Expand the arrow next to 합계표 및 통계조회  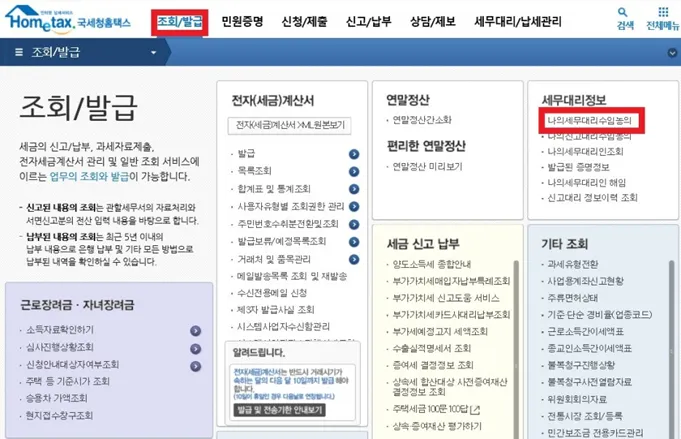354,189
